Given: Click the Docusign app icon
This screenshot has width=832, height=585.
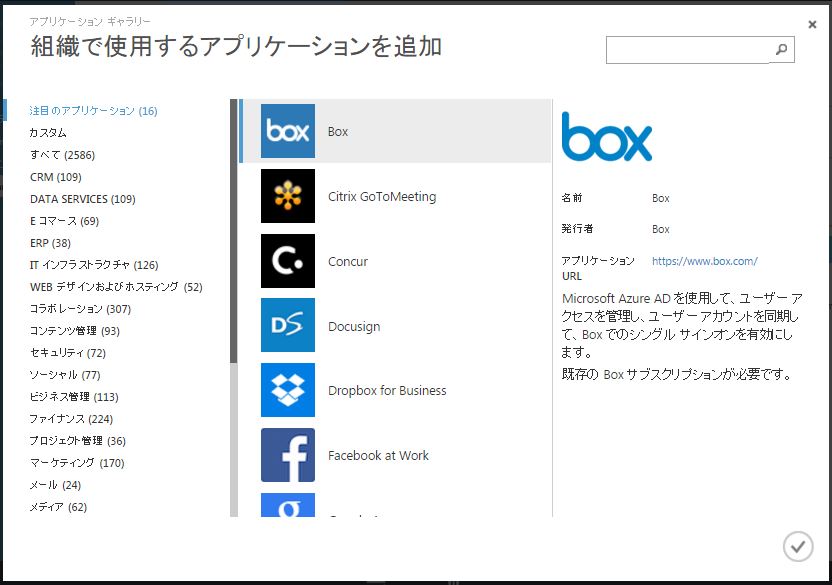Looking at the screenshot, I should click(x=288, y=325).
